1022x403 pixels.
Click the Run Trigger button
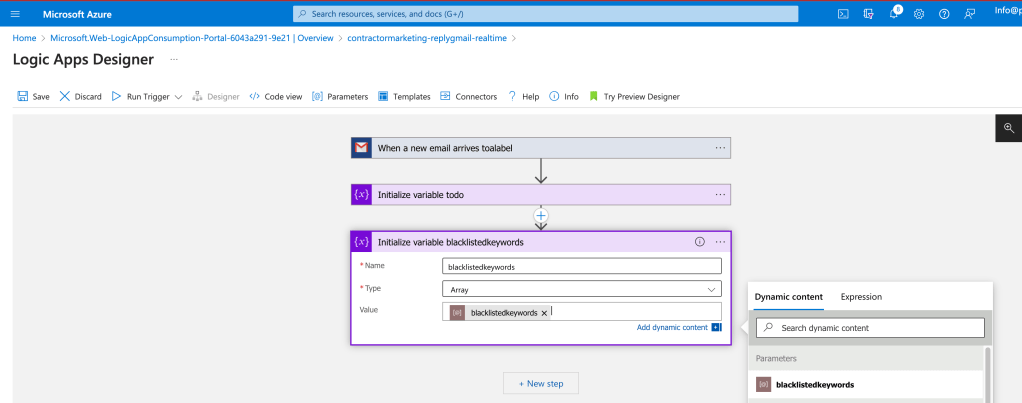140,97
